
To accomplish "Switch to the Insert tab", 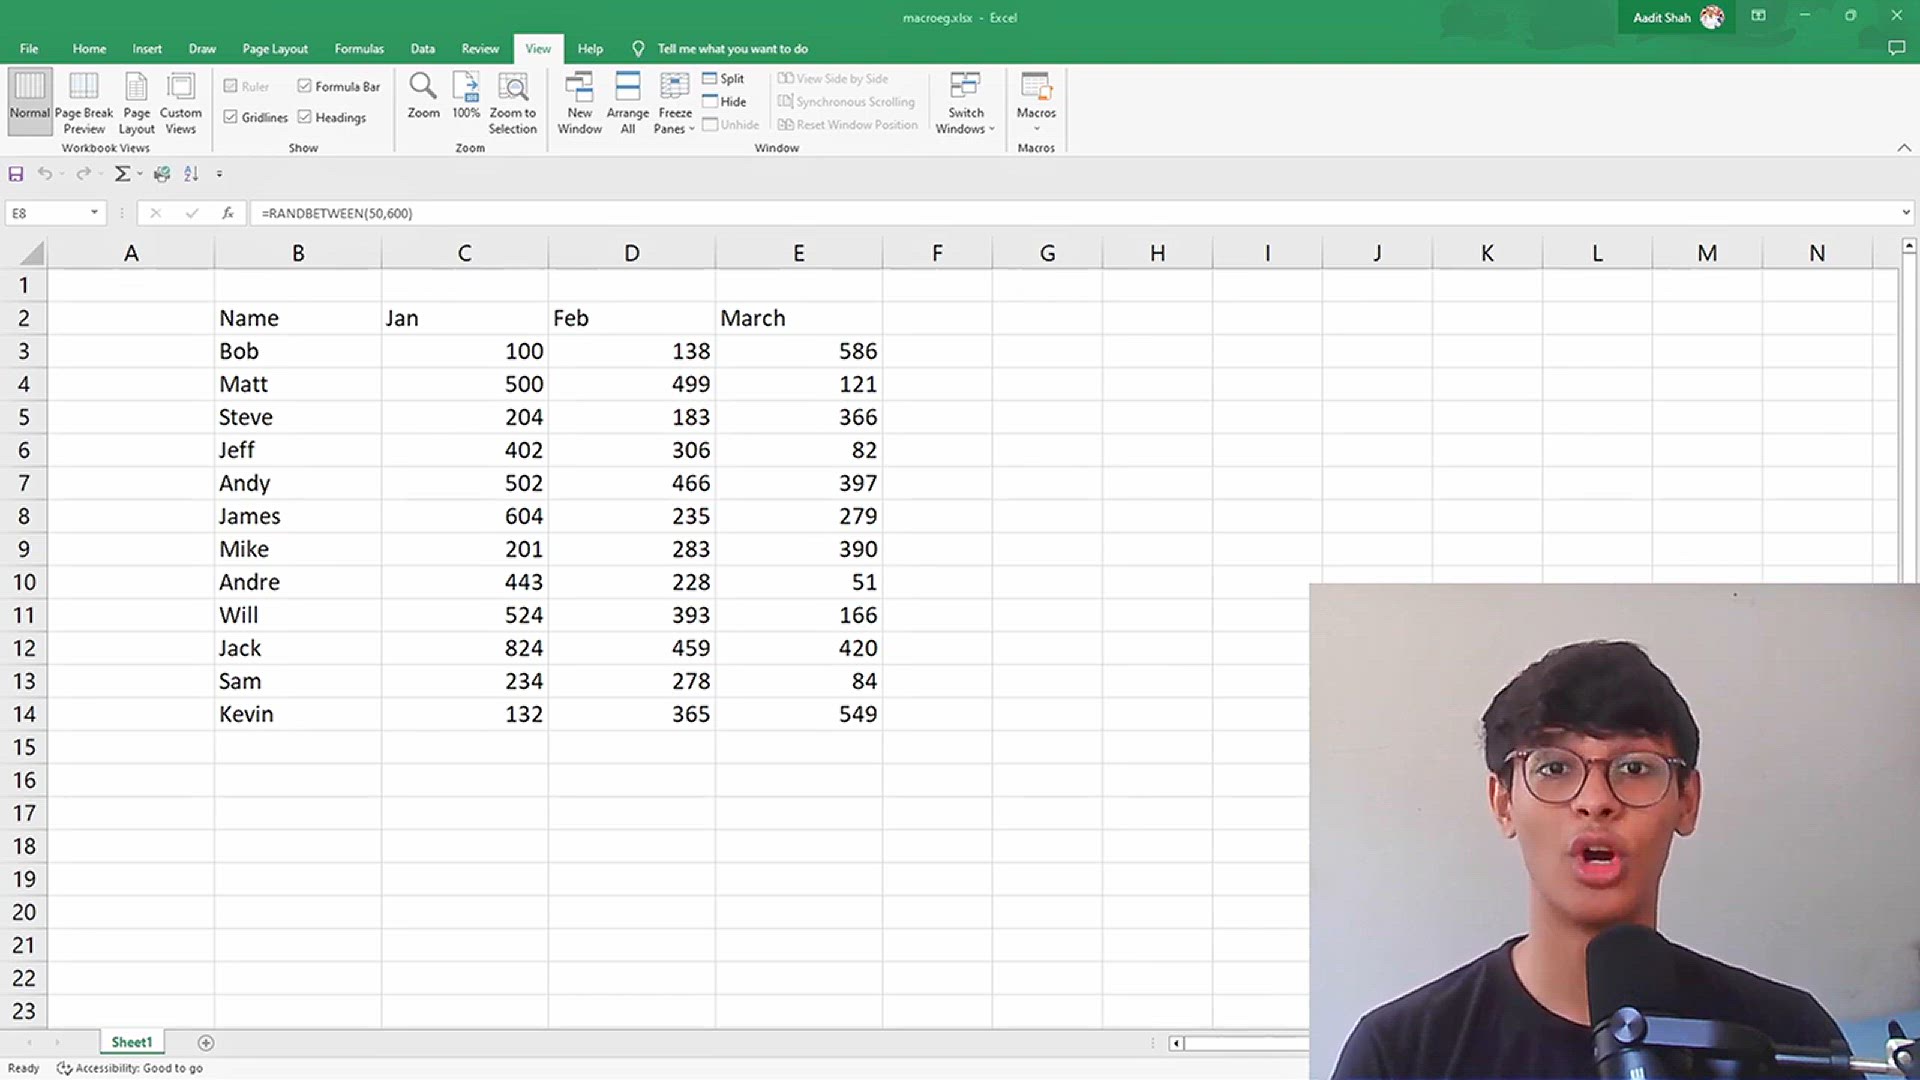I will 147,48.
